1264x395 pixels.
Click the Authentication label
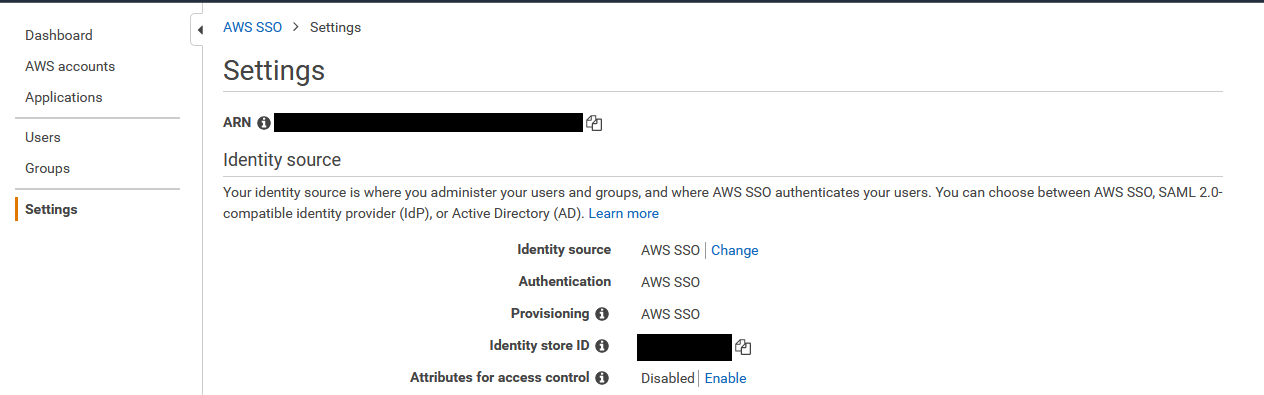tap(565, 281)
